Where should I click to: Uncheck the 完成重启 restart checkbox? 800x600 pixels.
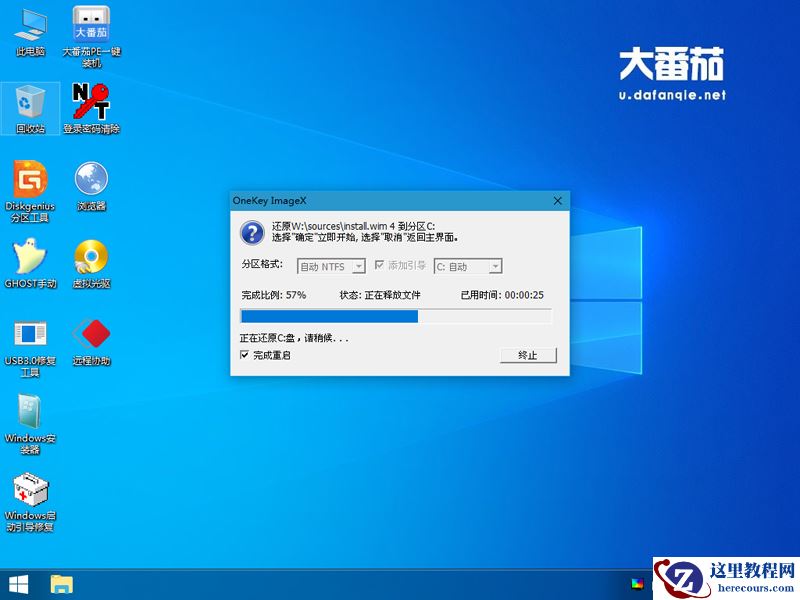243,356
